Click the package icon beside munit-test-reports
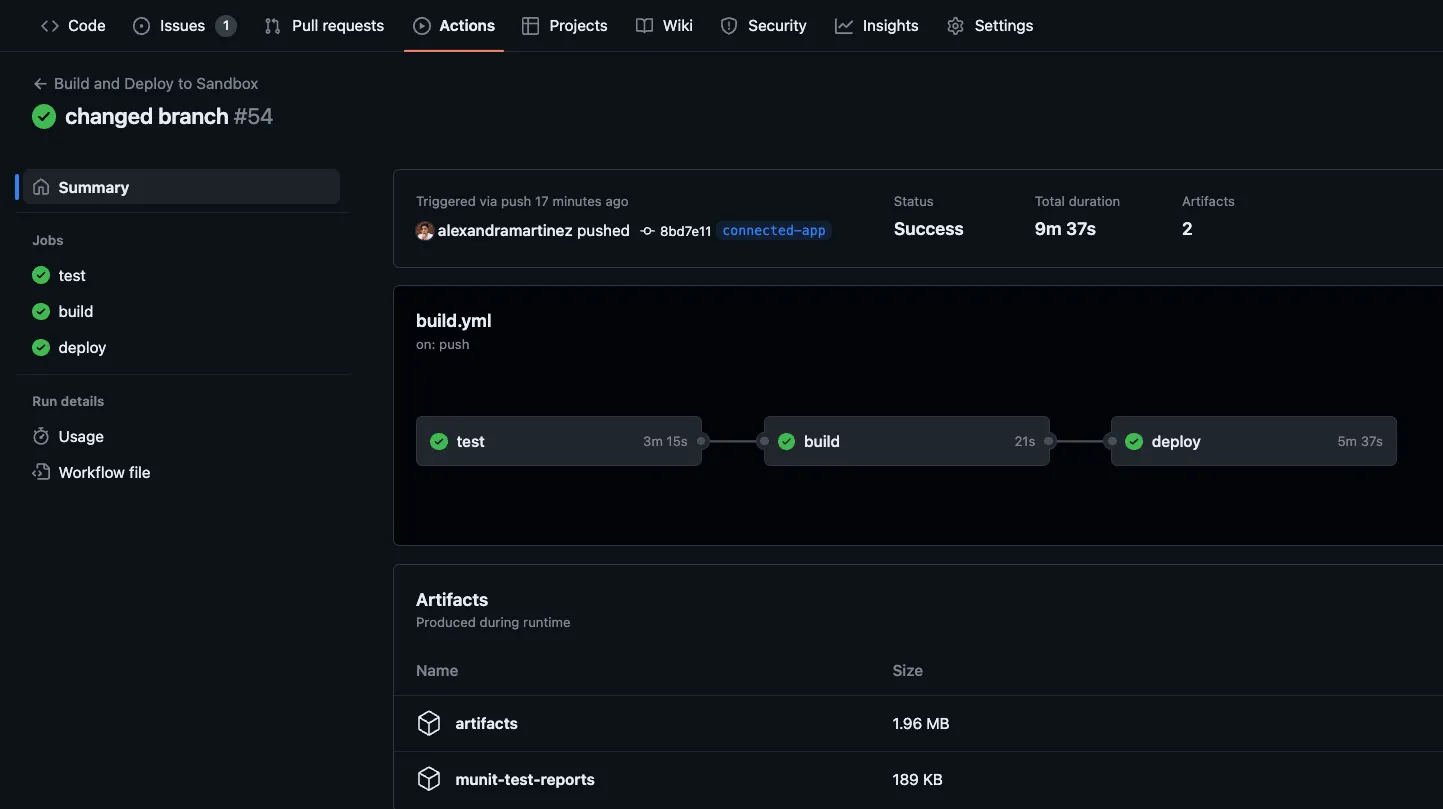Image resolution: width=1443 pixels, height=809 pixels. pyautogui.click(x=429, y=780)
